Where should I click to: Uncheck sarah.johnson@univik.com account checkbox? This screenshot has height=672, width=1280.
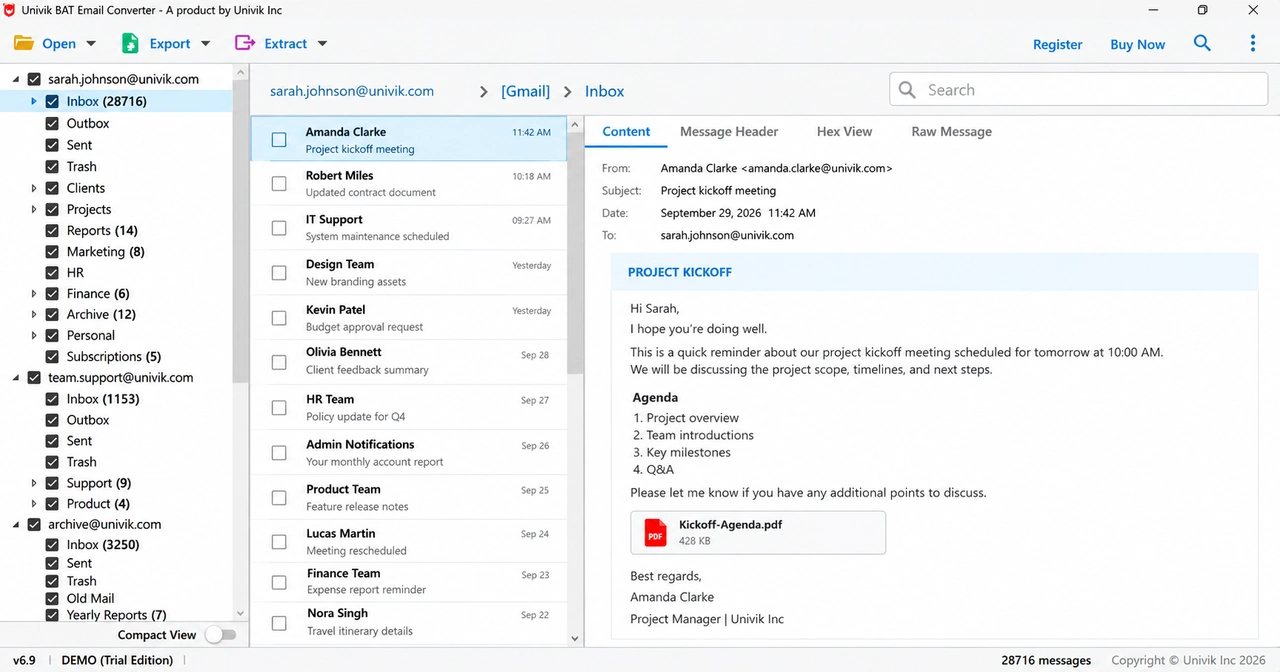point(34,79)
